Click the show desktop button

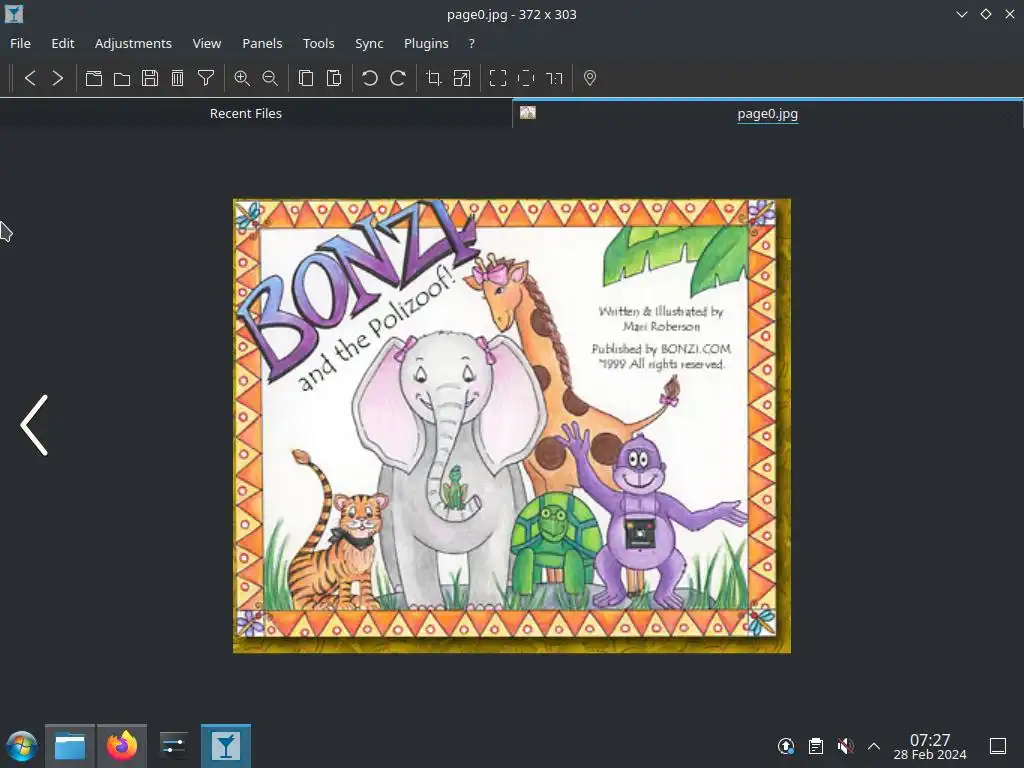998,746
